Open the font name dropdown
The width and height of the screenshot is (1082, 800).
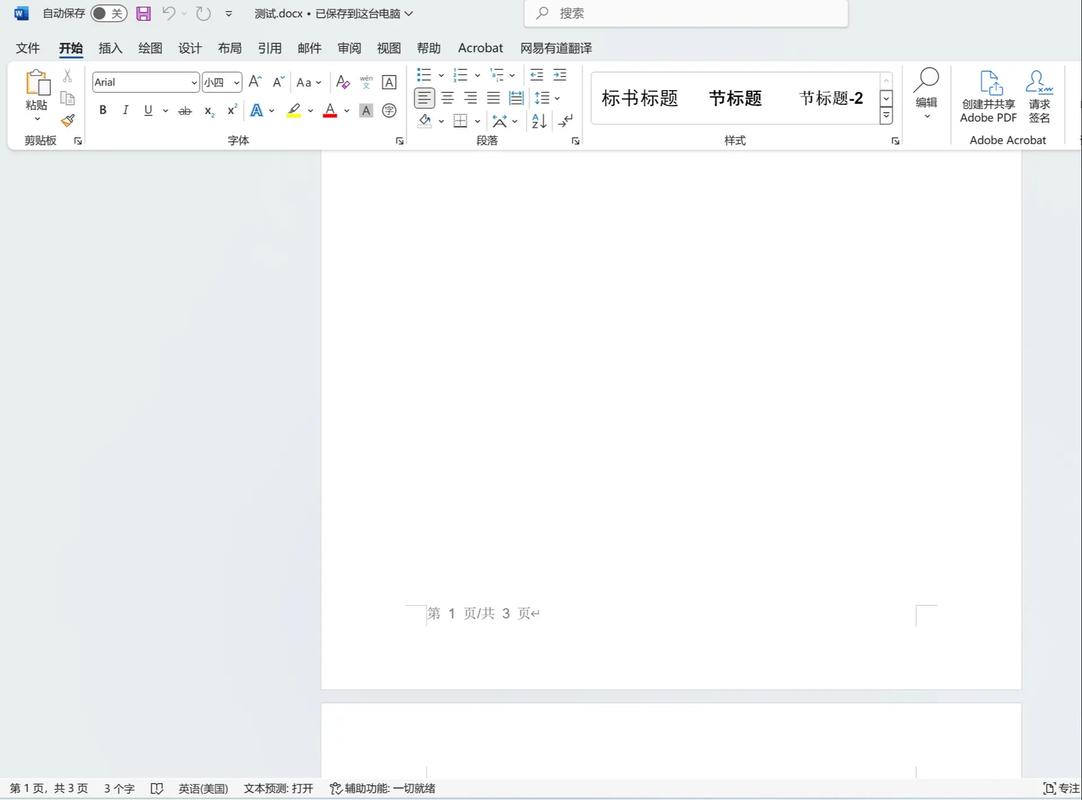196,82
